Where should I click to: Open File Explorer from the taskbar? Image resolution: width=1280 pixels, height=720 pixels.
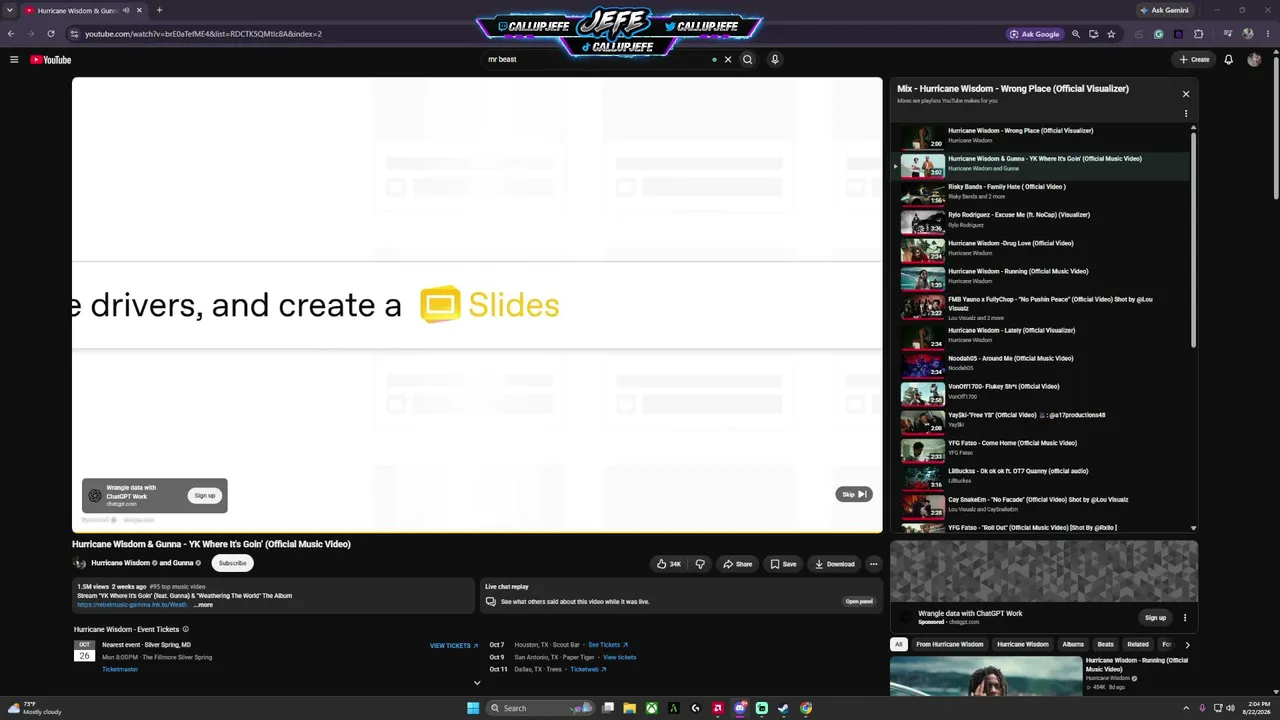629,708
